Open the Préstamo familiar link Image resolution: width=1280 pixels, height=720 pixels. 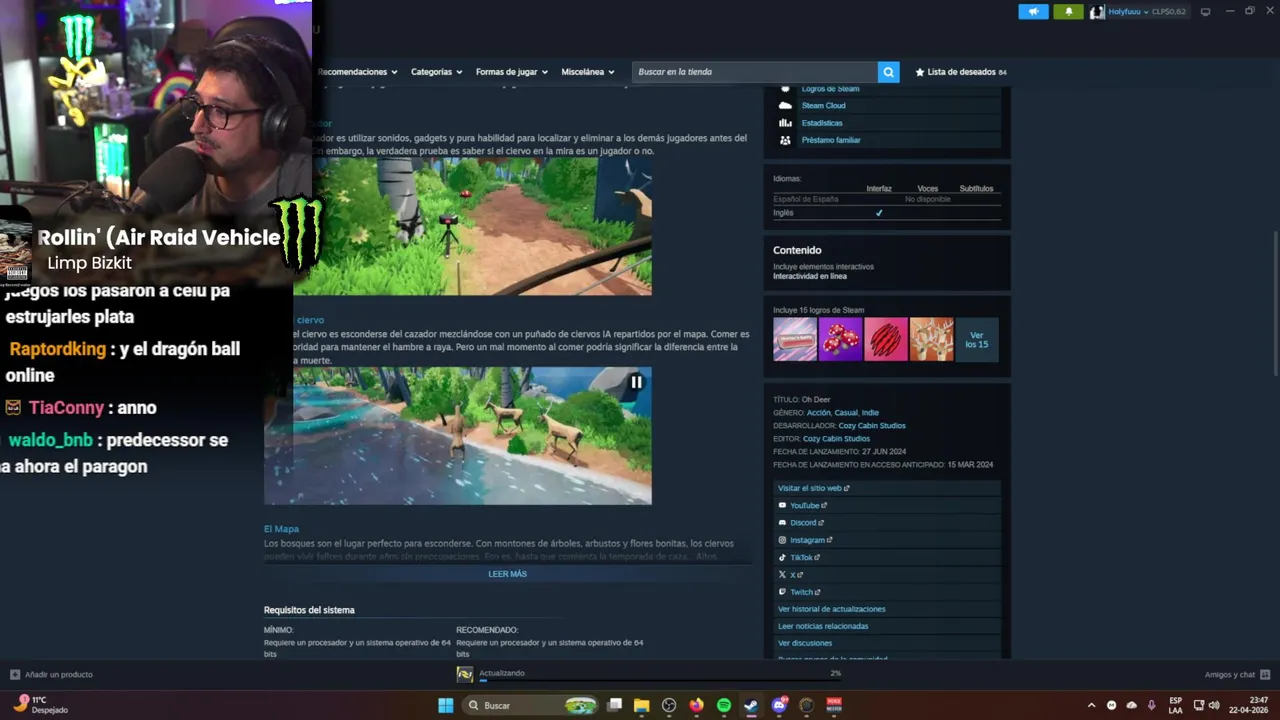(x=831, y=140)
